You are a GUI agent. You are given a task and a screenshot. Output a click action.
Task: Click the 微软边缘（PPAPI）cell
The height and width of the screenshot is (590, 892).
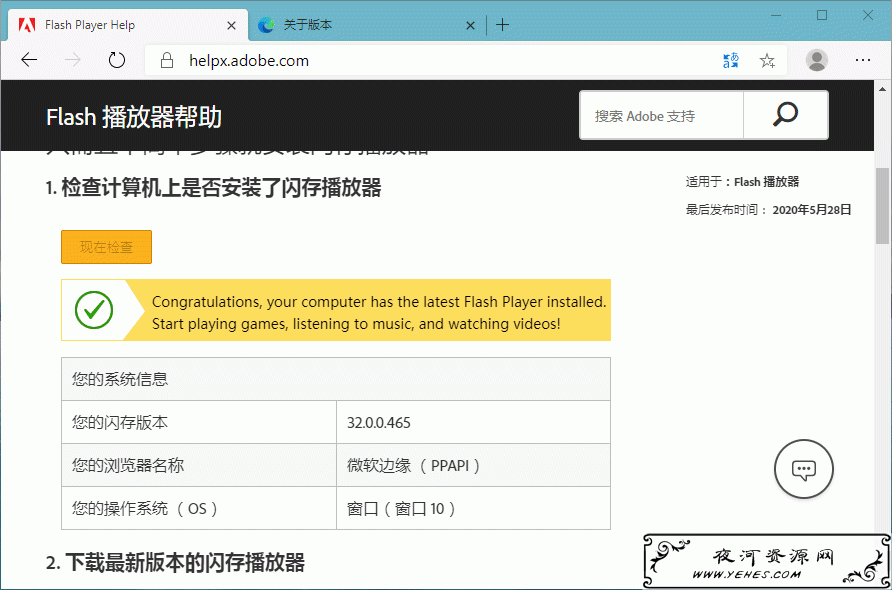(x=473, y=465)
